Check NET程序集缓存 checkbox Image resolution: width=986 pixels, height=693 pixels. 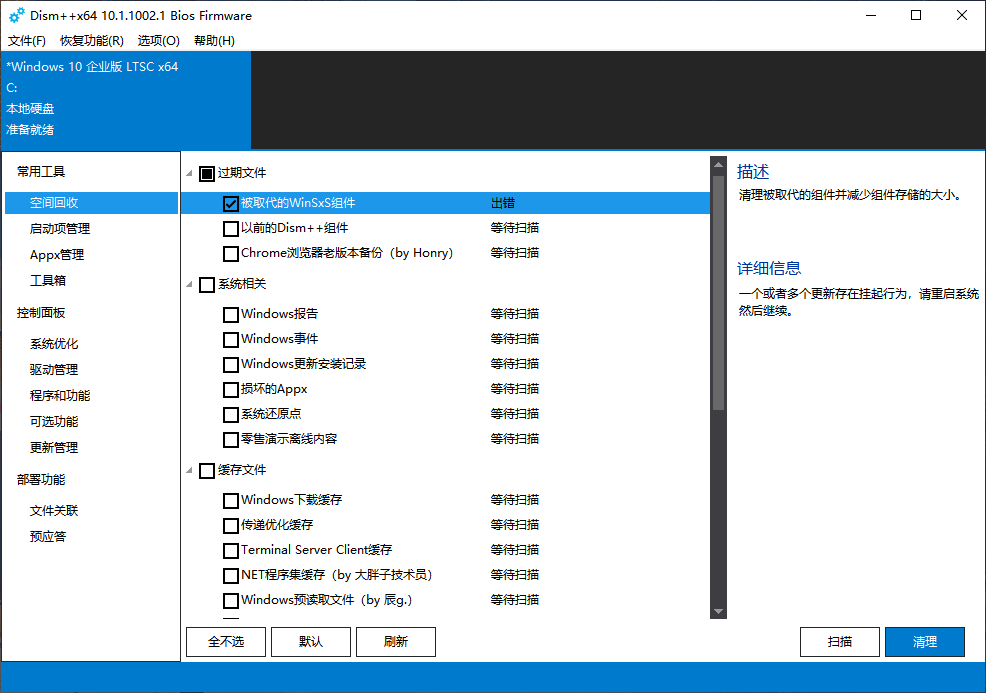pos(231,575)
